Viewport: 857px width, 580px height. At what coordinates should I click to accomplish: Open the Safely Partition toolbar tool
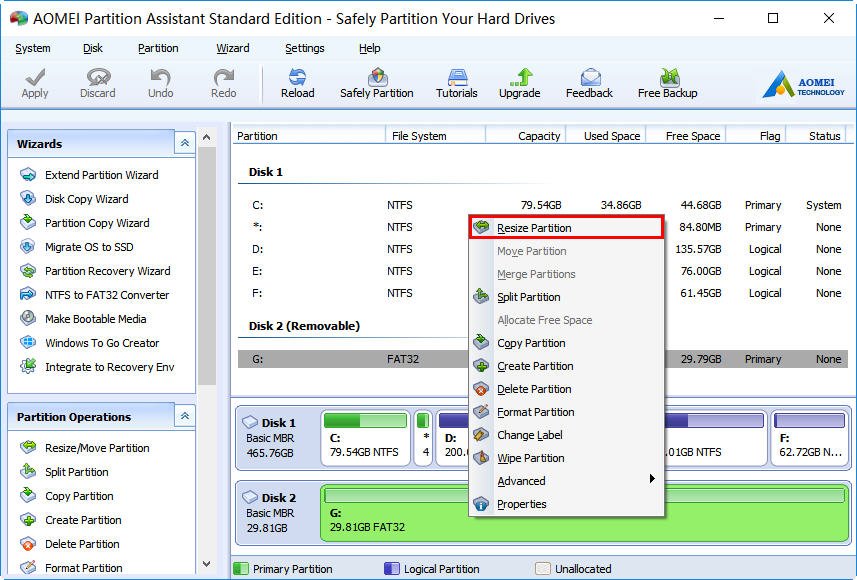pyautogui.click(x=377, y=84)
